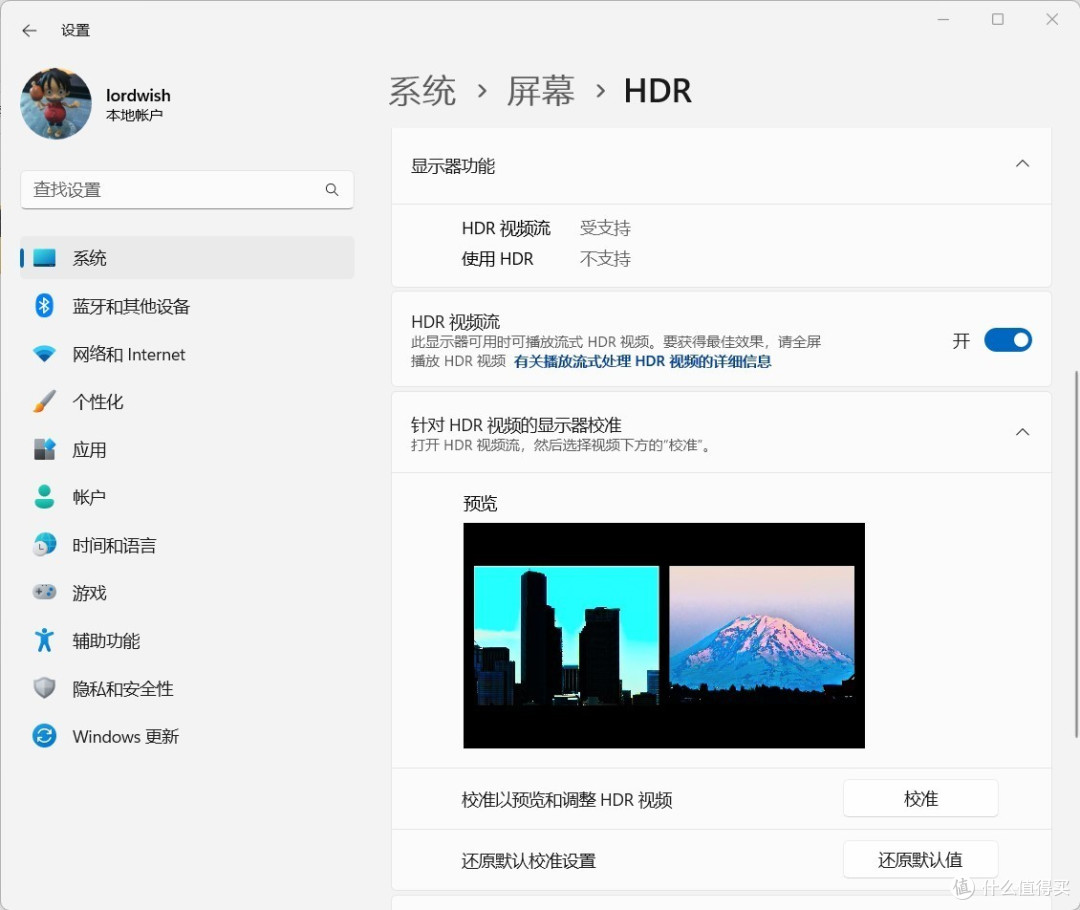The height and width of the screenshot is (910, 1080).
Task: Open Windows 更新 via the sync icon
Action: (44, 736)
